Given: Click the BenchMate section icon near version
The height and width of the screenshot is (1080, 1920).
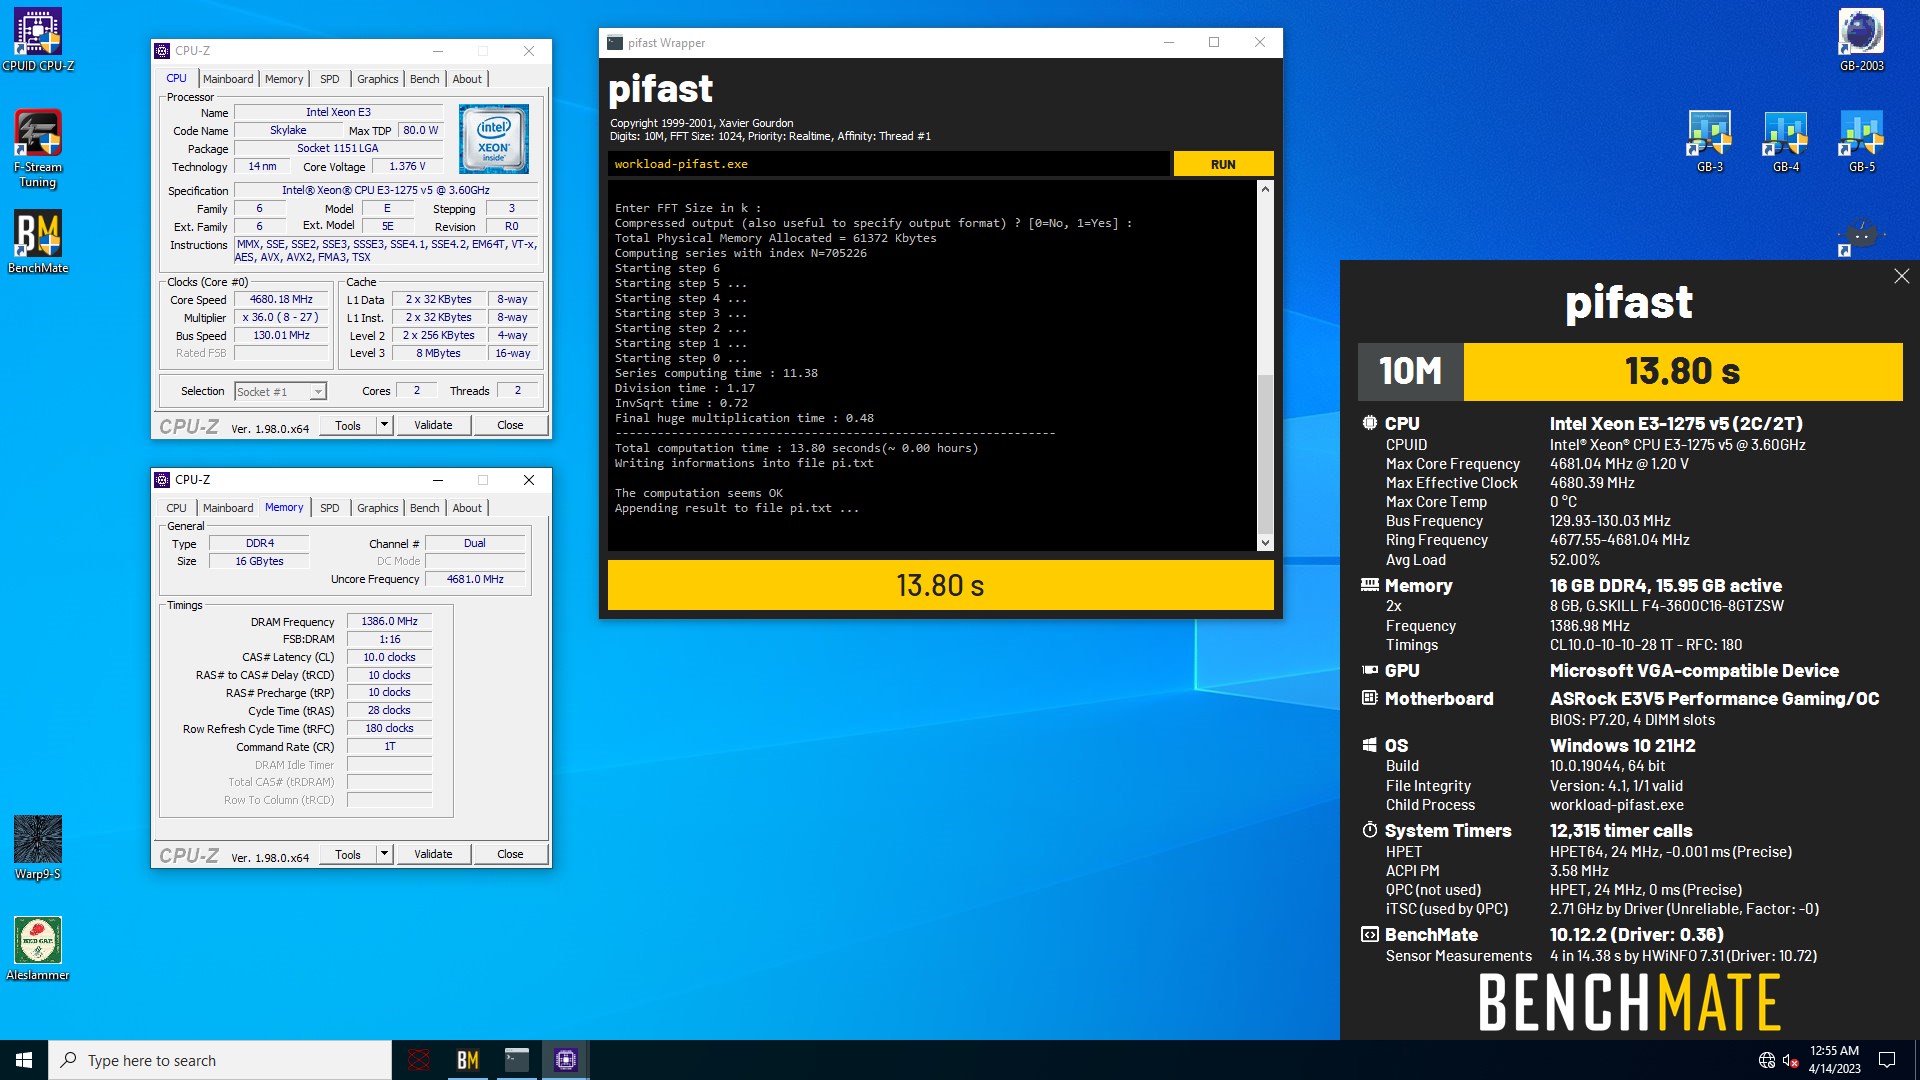Looking at the screenshot, I should (x=1369, y=934).
